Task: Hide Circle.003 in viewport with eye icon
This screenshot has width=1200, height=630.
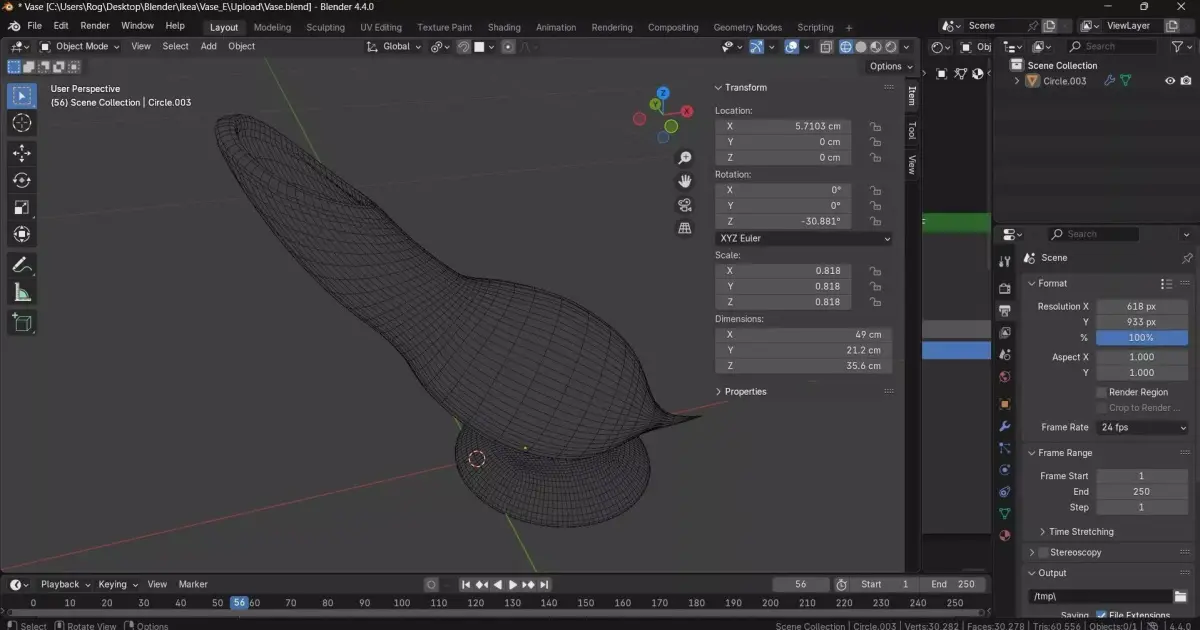Action: [x=1170, y=81]
